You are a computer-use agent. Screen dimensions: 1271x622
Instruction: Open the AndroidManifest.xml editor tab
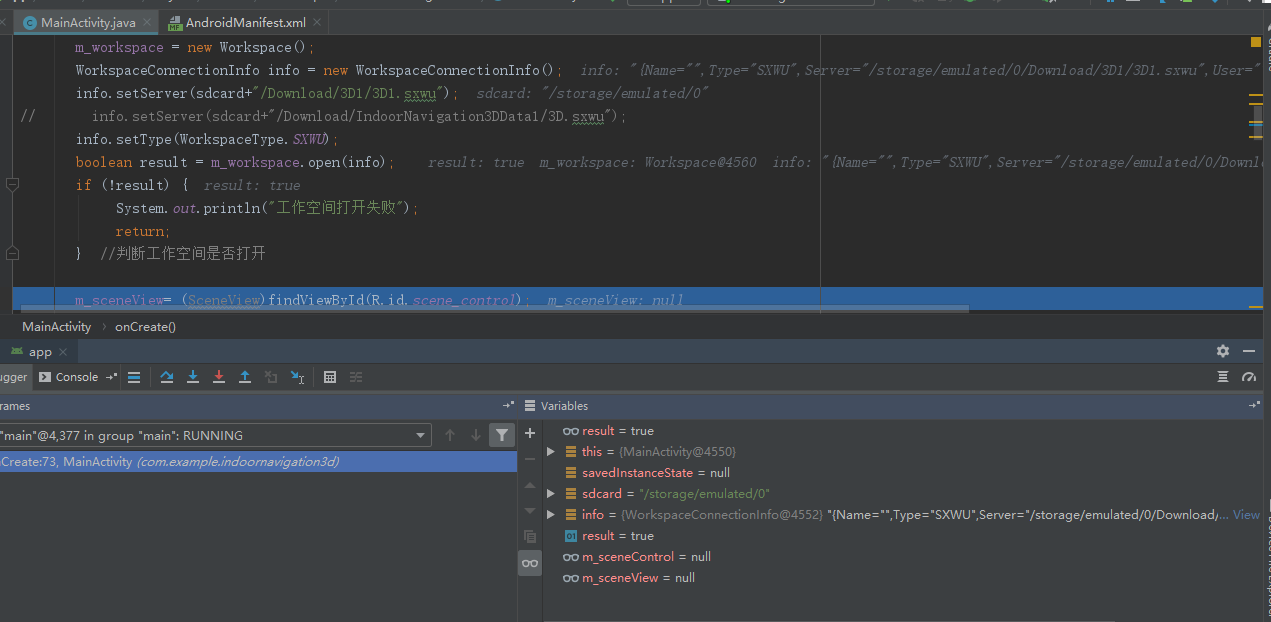(244, 23)
